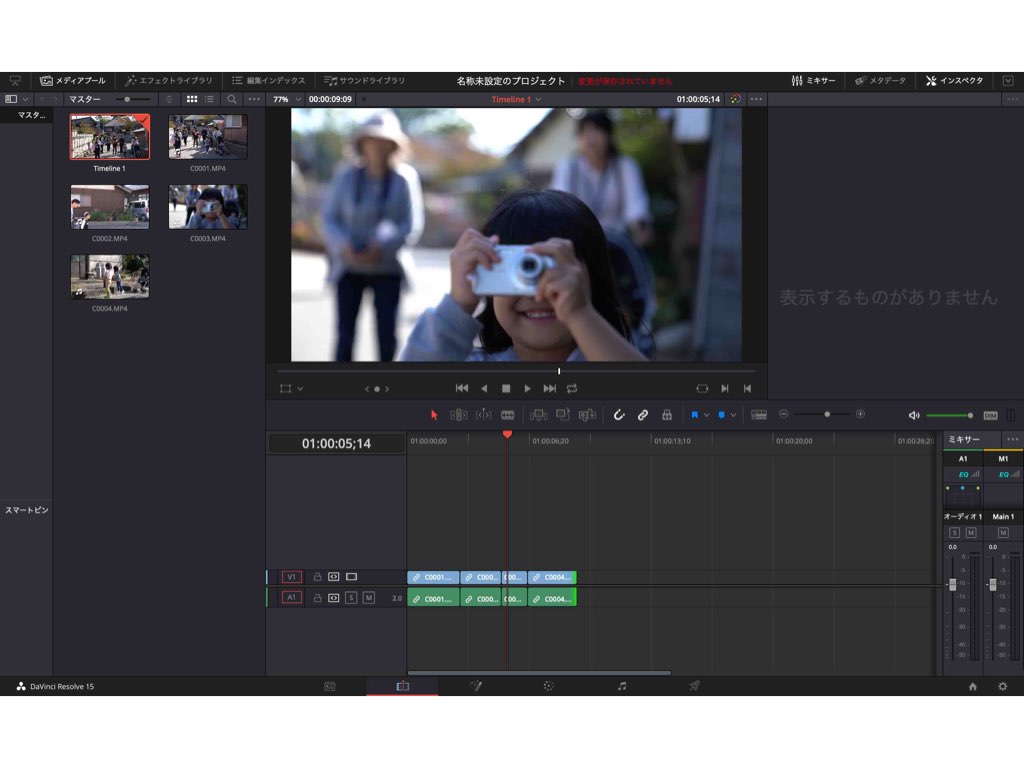Select the arrow selection mode tool
Screen dimensions: 1024x768
pyautogui.click(x=434, y=415)
